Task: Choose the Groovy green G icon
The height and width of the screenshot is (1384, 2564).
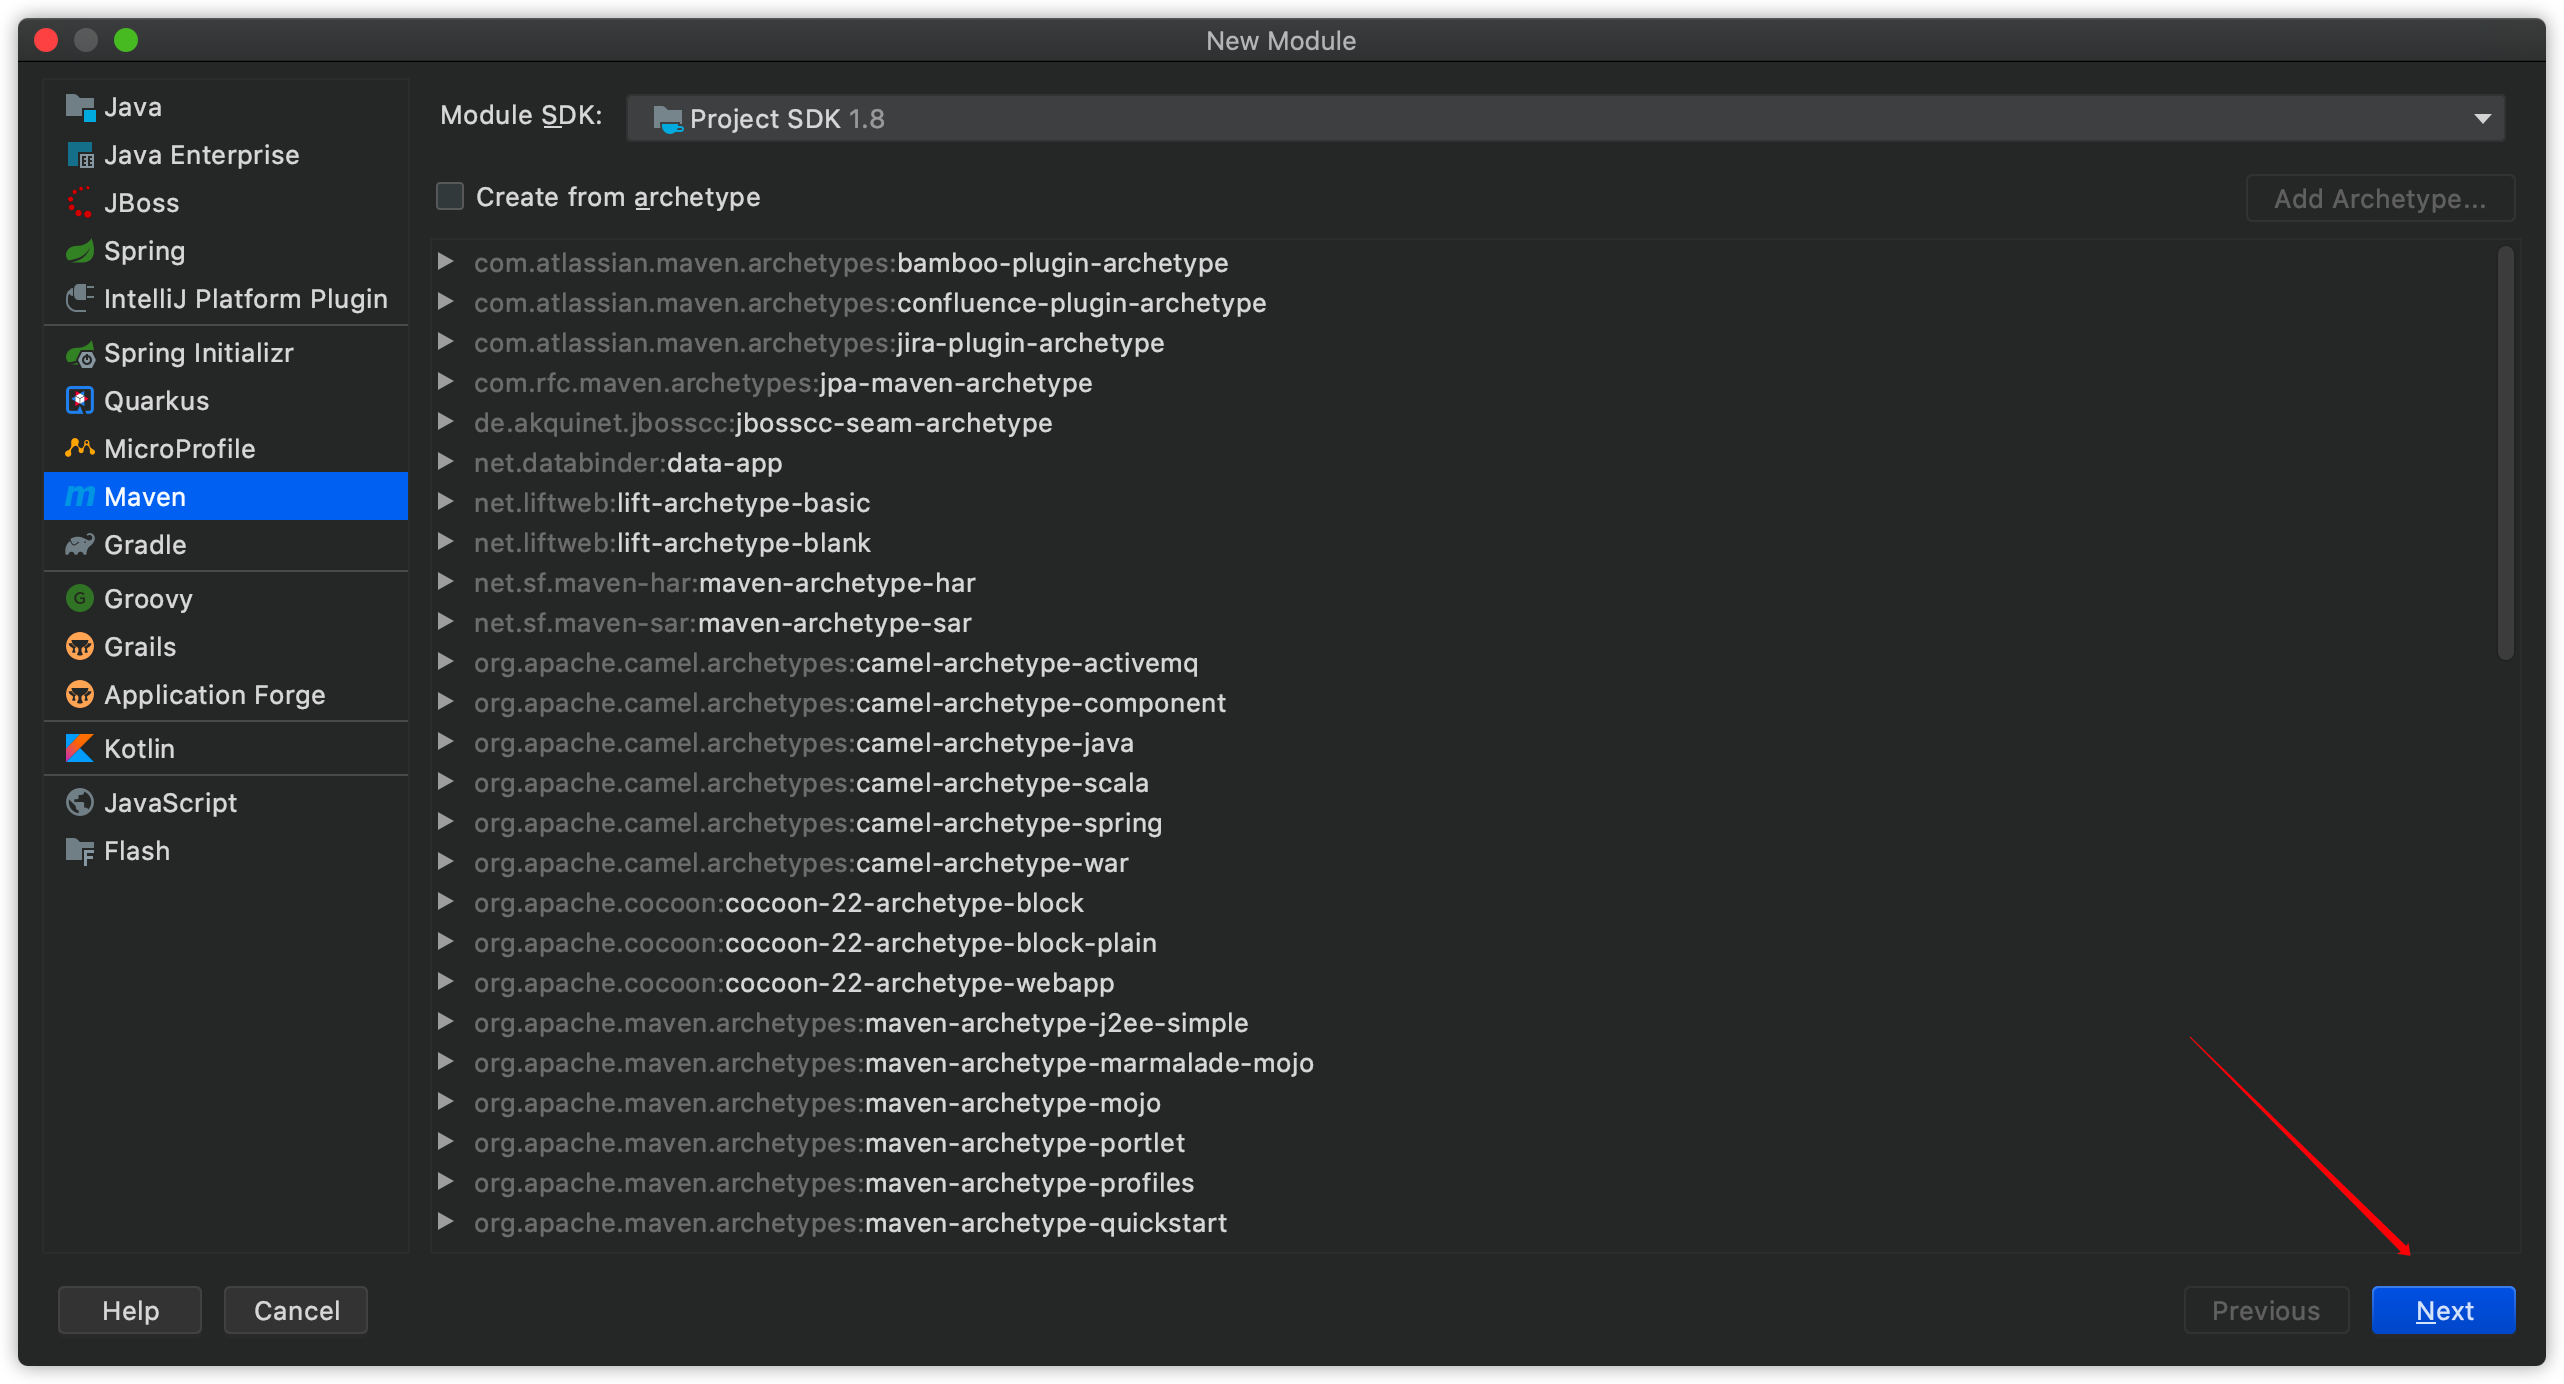Action: click(80, 599)
